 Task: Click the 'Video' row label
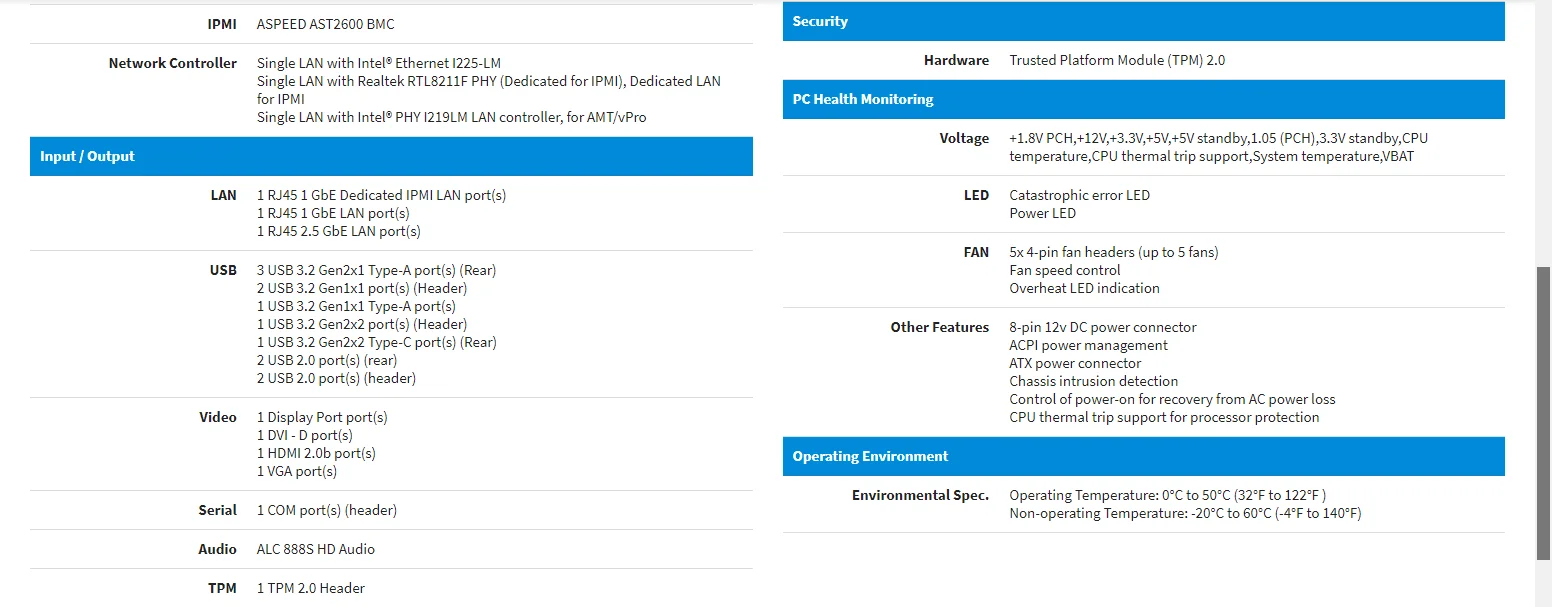coord(218,417)
